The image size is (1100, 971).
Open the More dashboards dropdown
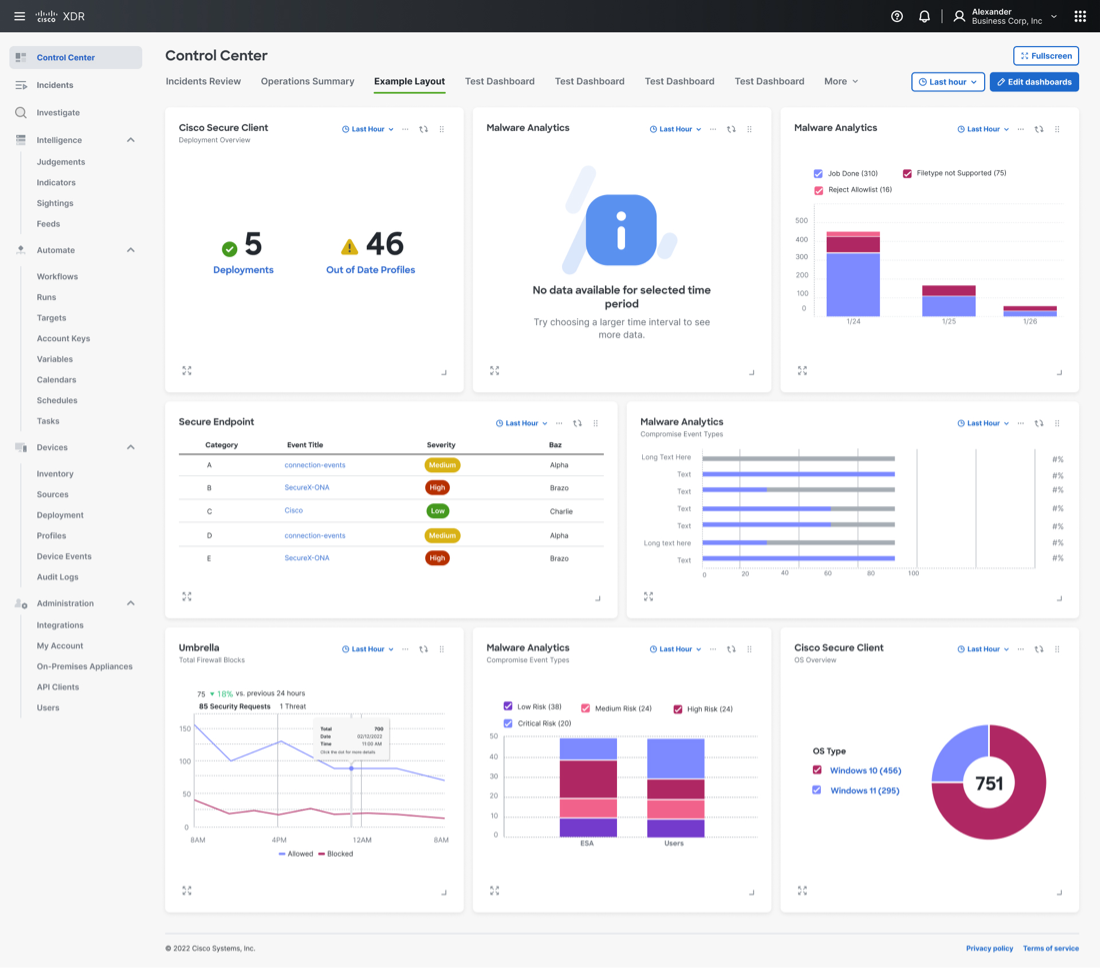840,81
